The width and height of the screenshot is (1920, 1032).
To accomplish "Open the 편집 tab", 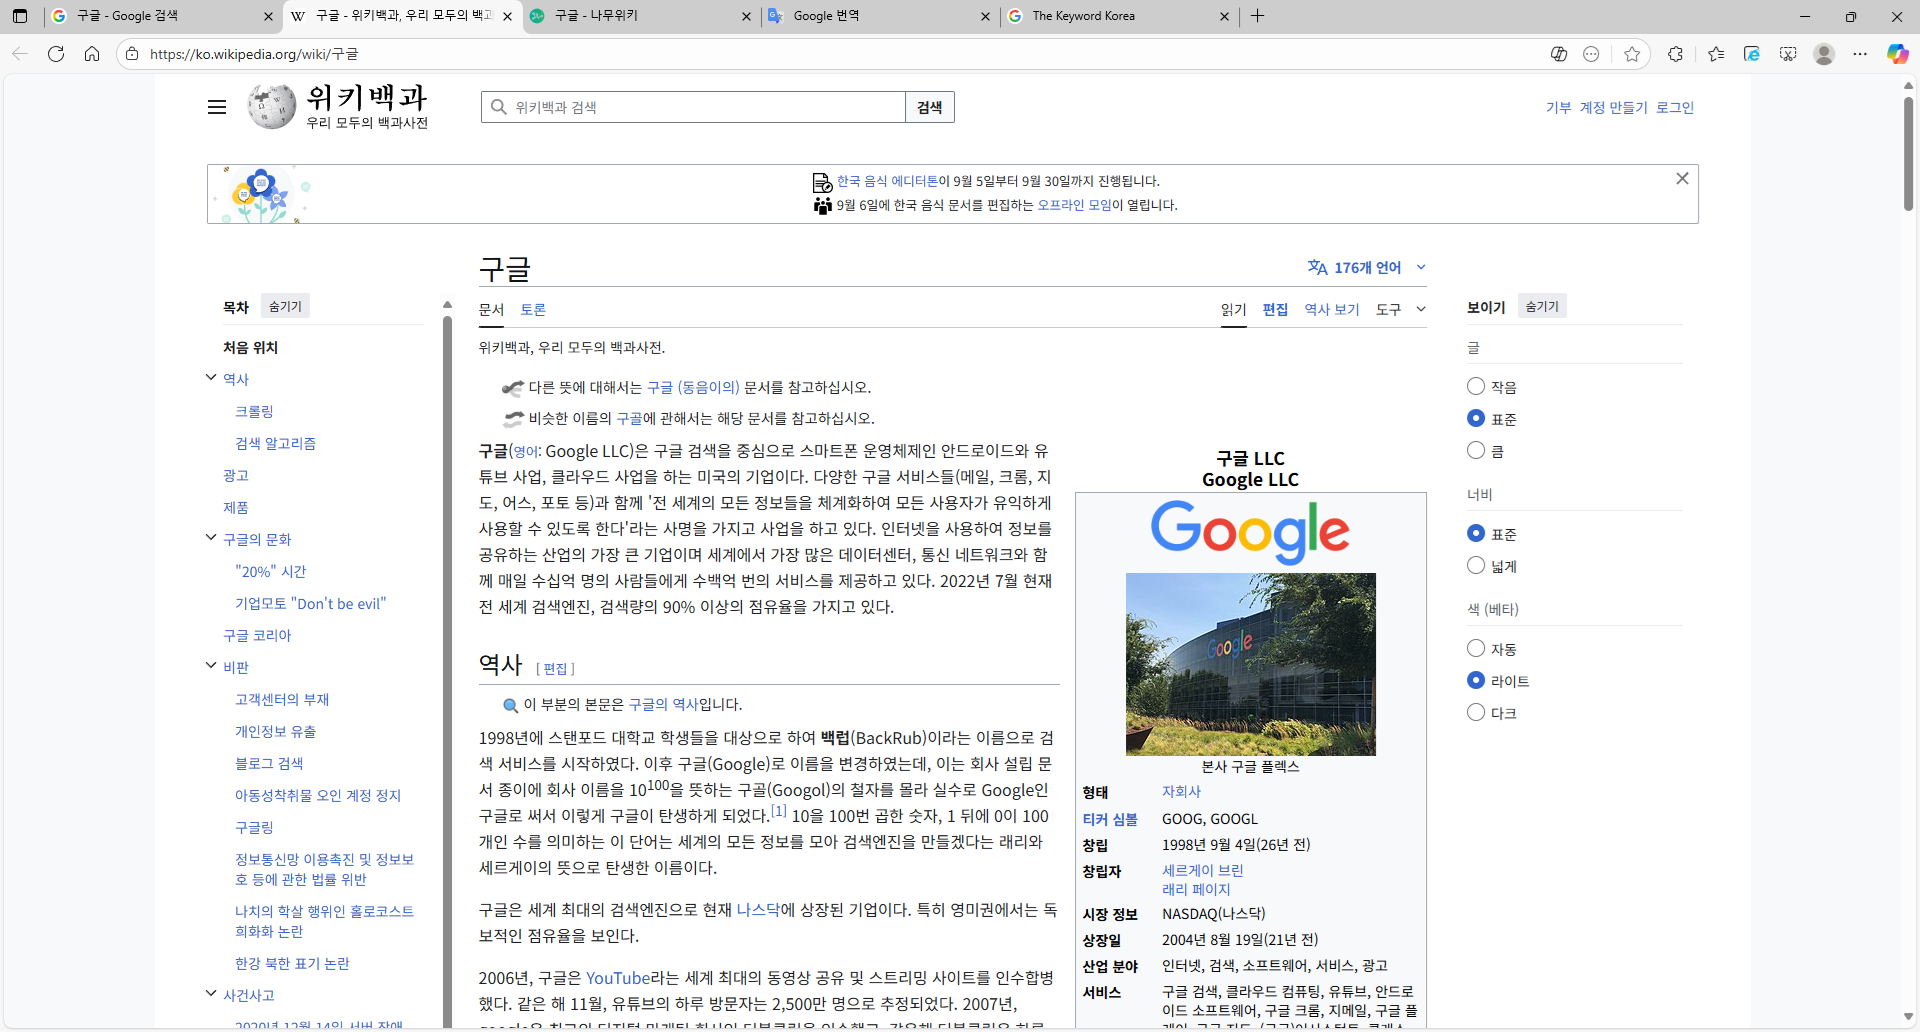I will (1275, 309).
